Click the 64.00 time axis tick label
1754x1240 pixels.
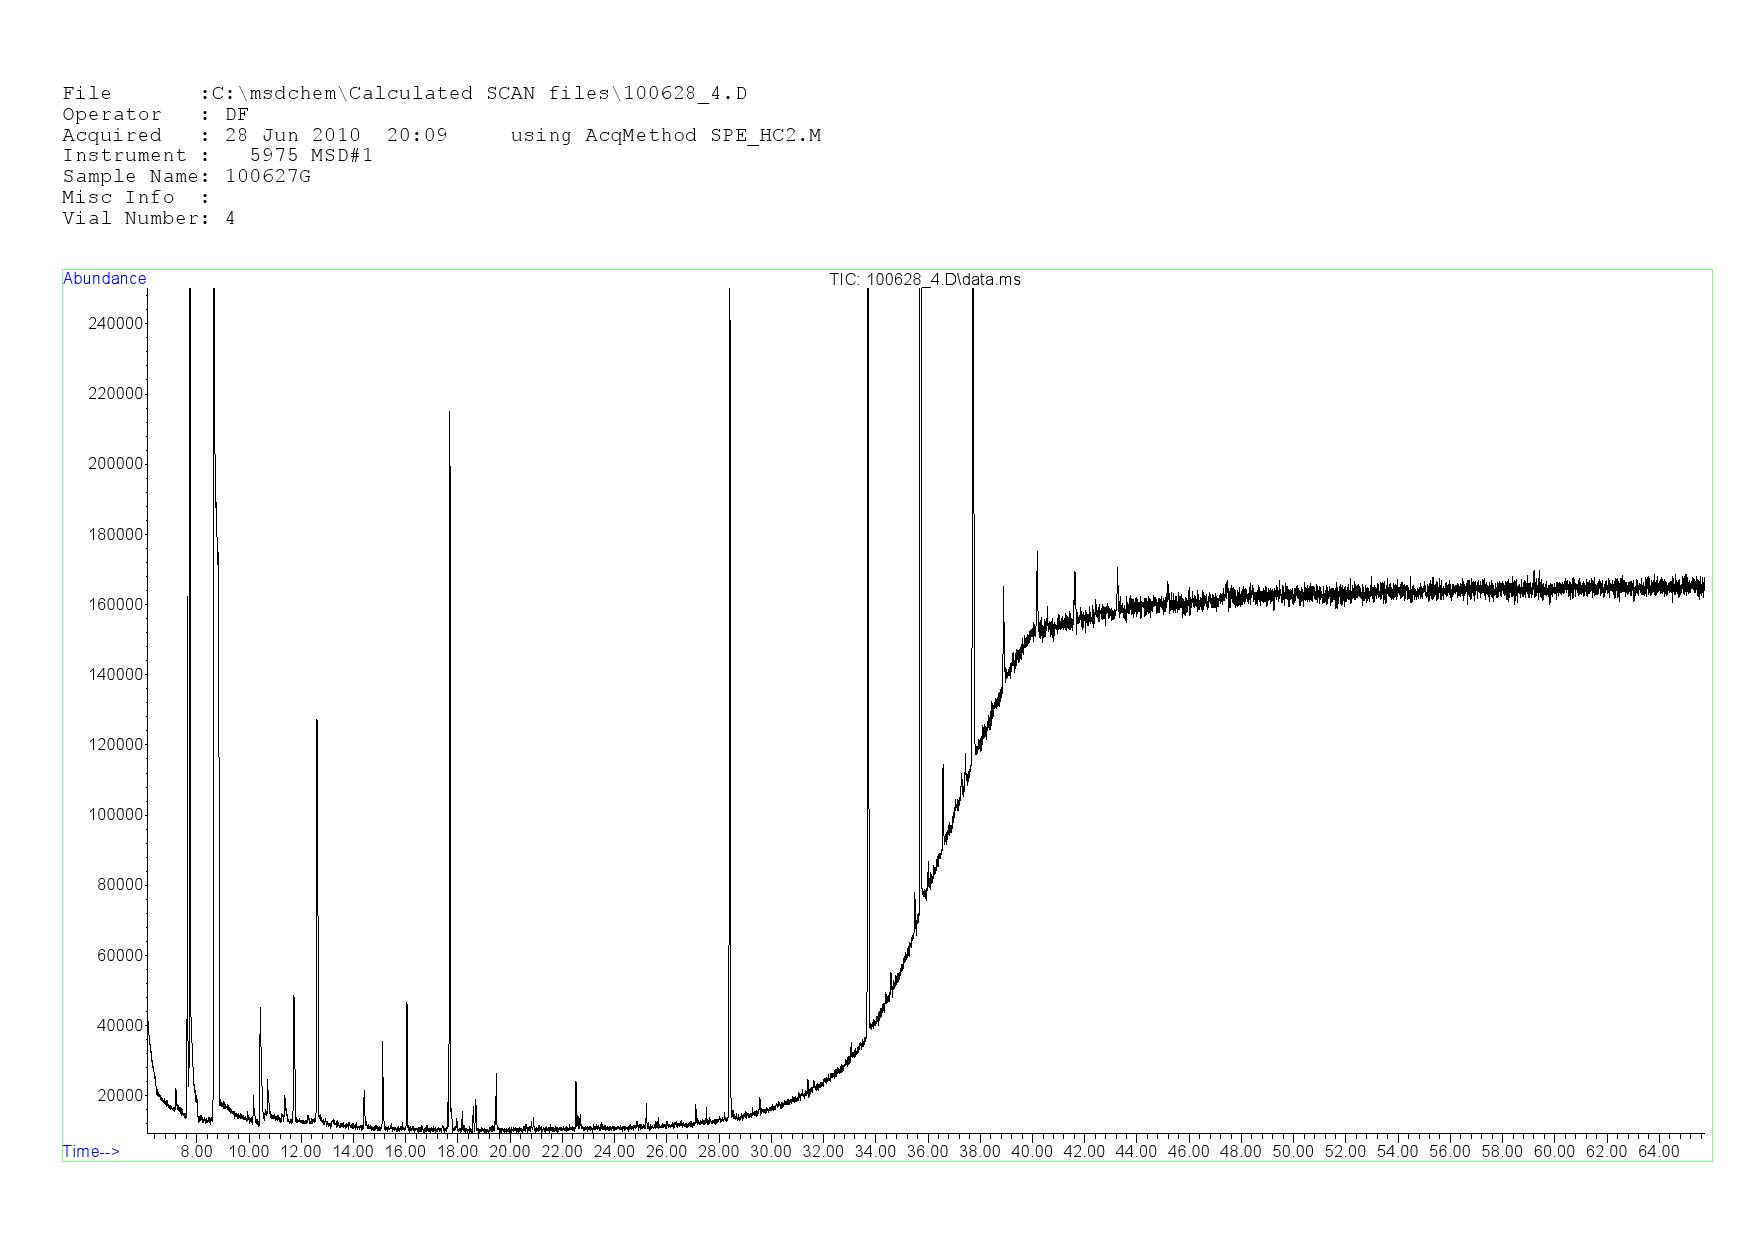pos(1657,1151)
